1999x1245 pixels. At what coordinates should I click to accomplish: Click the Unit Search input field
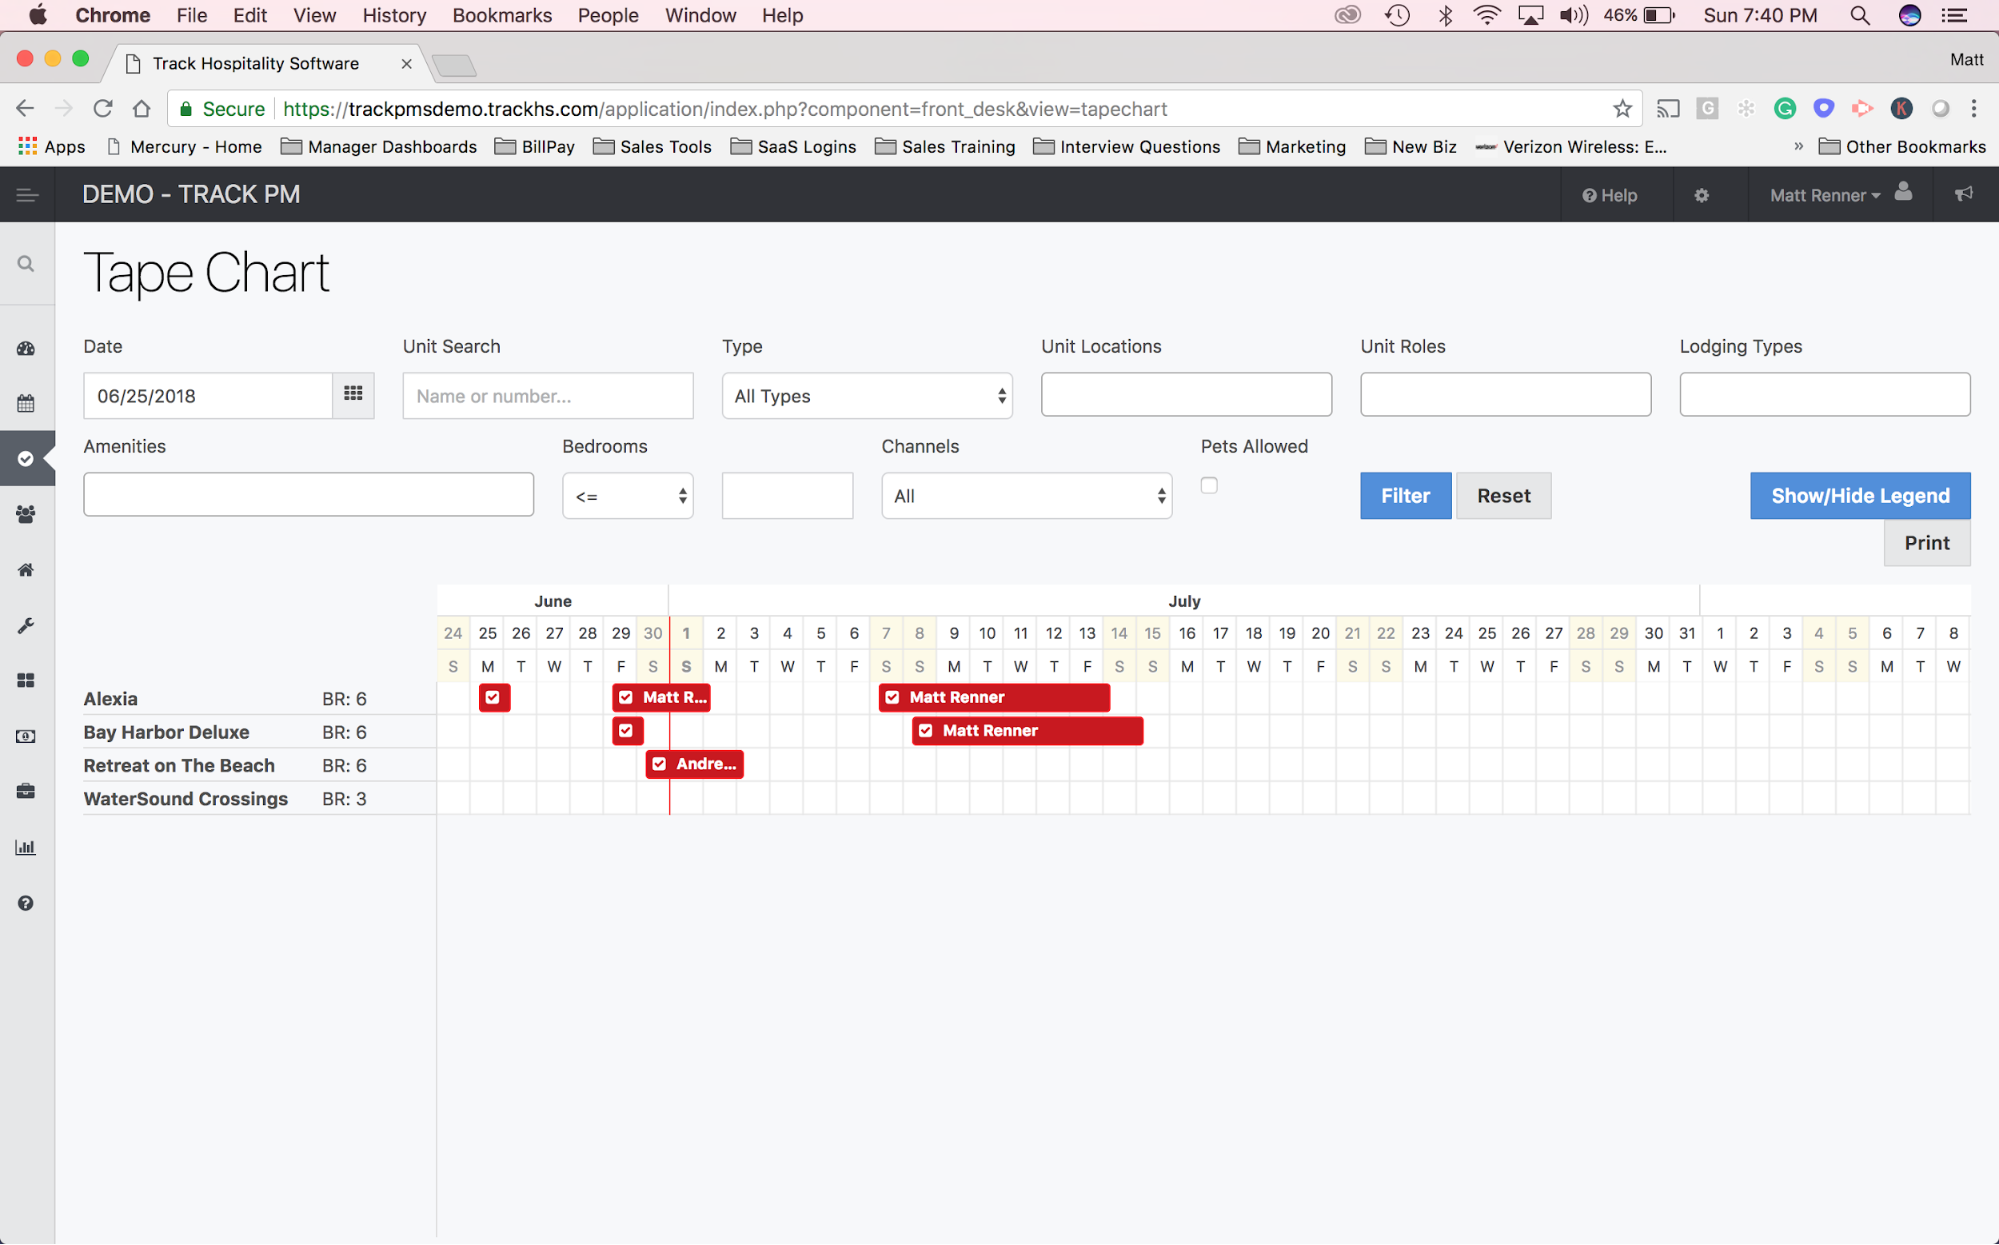click(x=547, y=396)
